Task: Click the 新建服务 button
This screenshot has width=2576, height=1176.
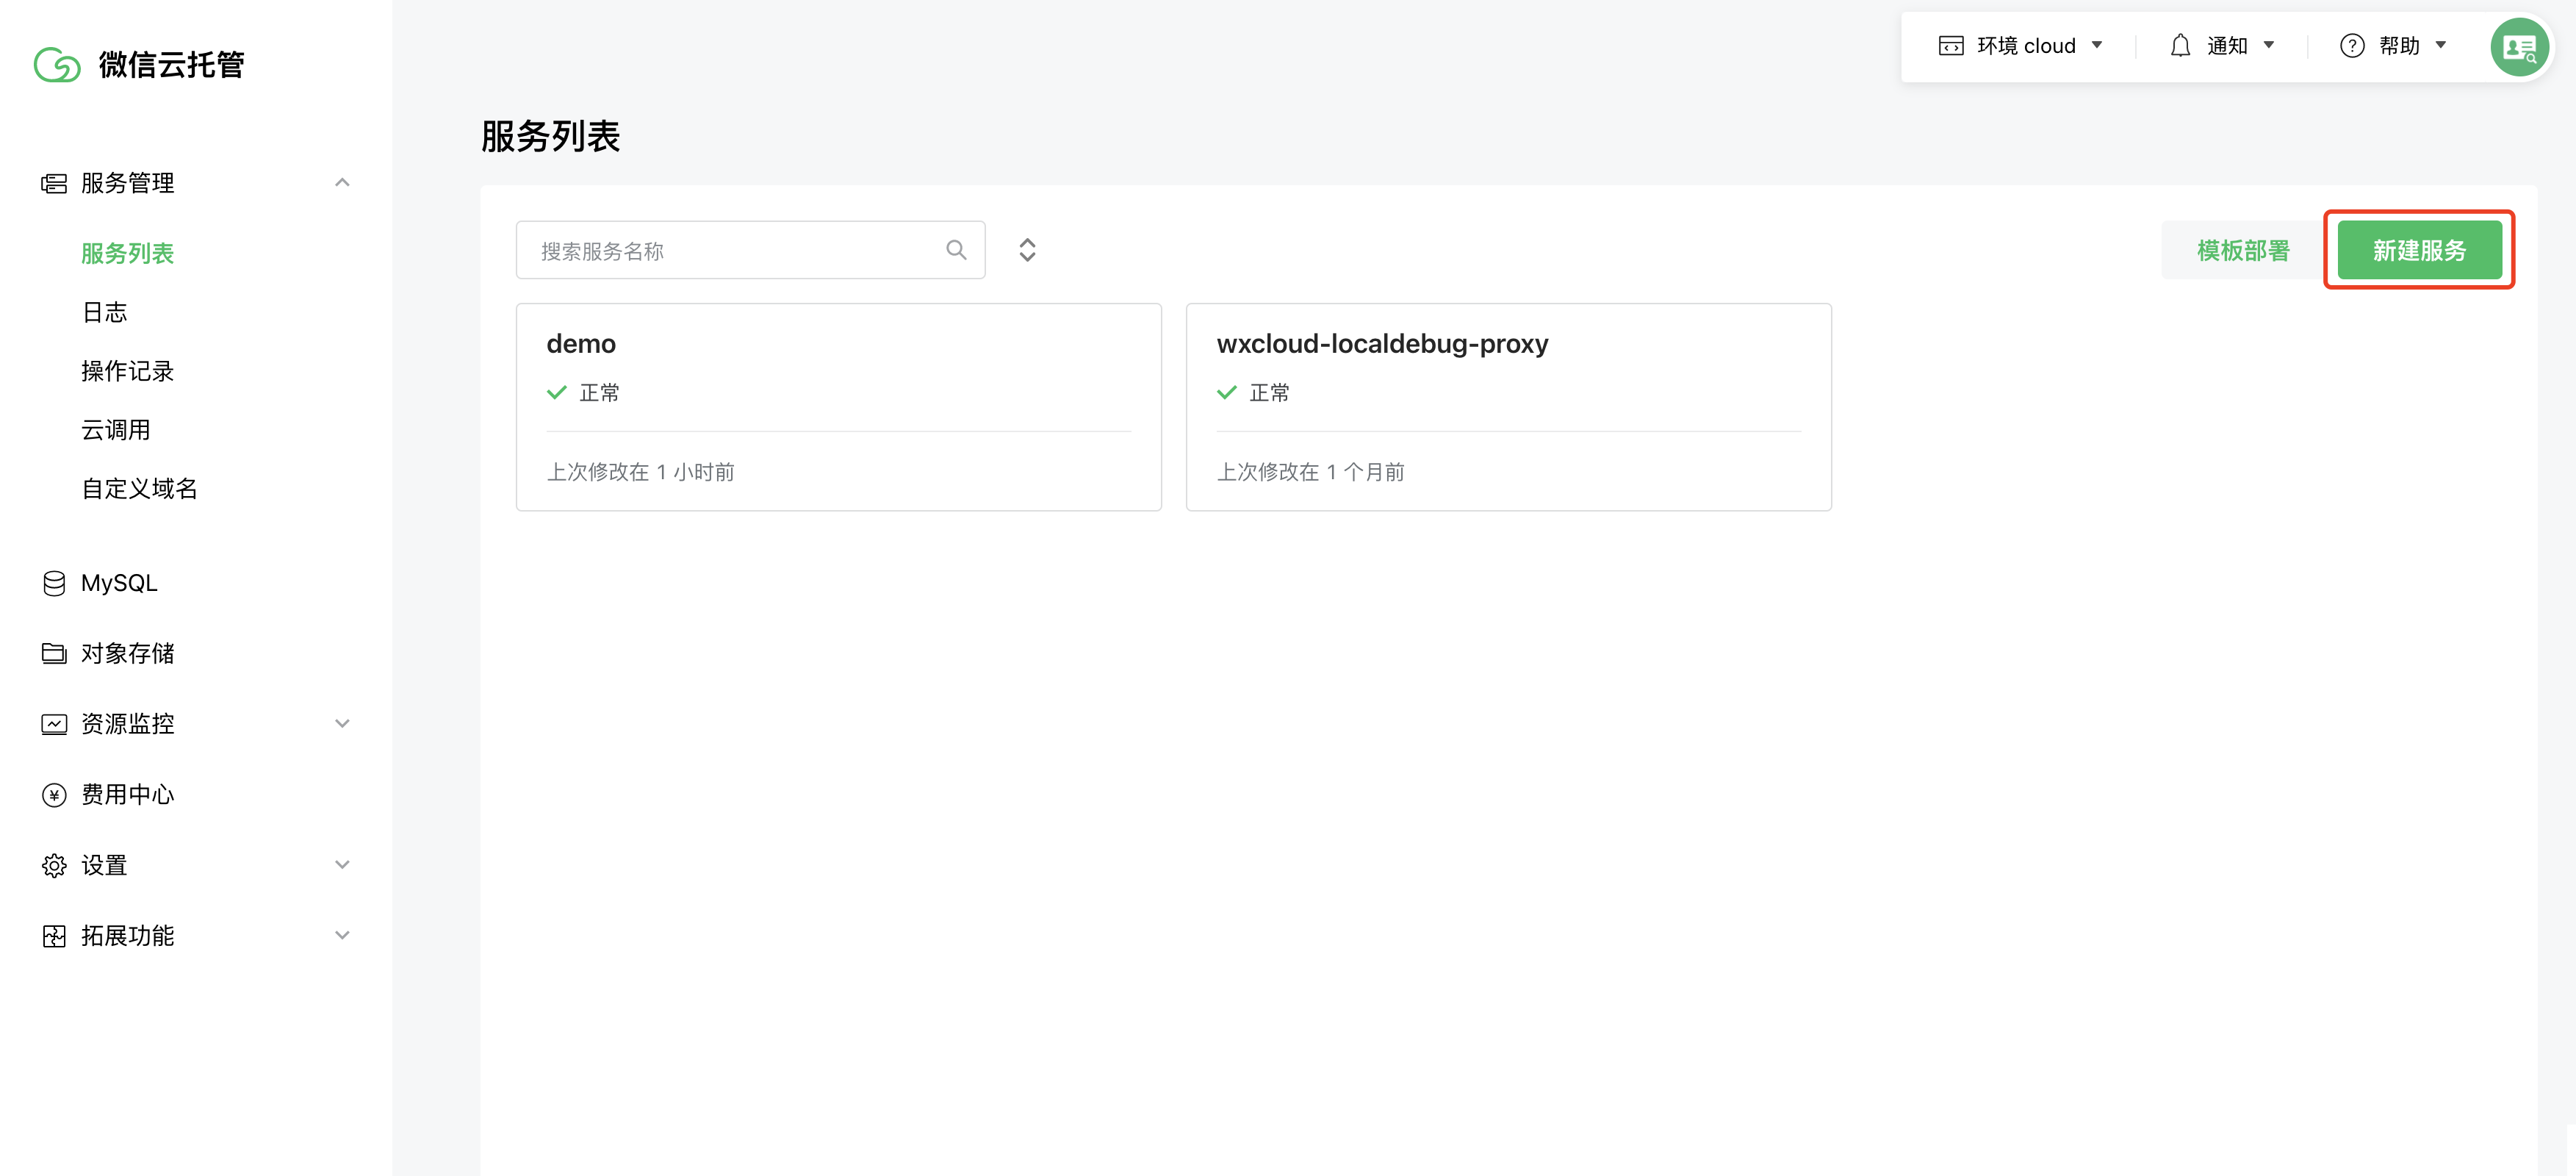Action: (x=2419, y=250)
